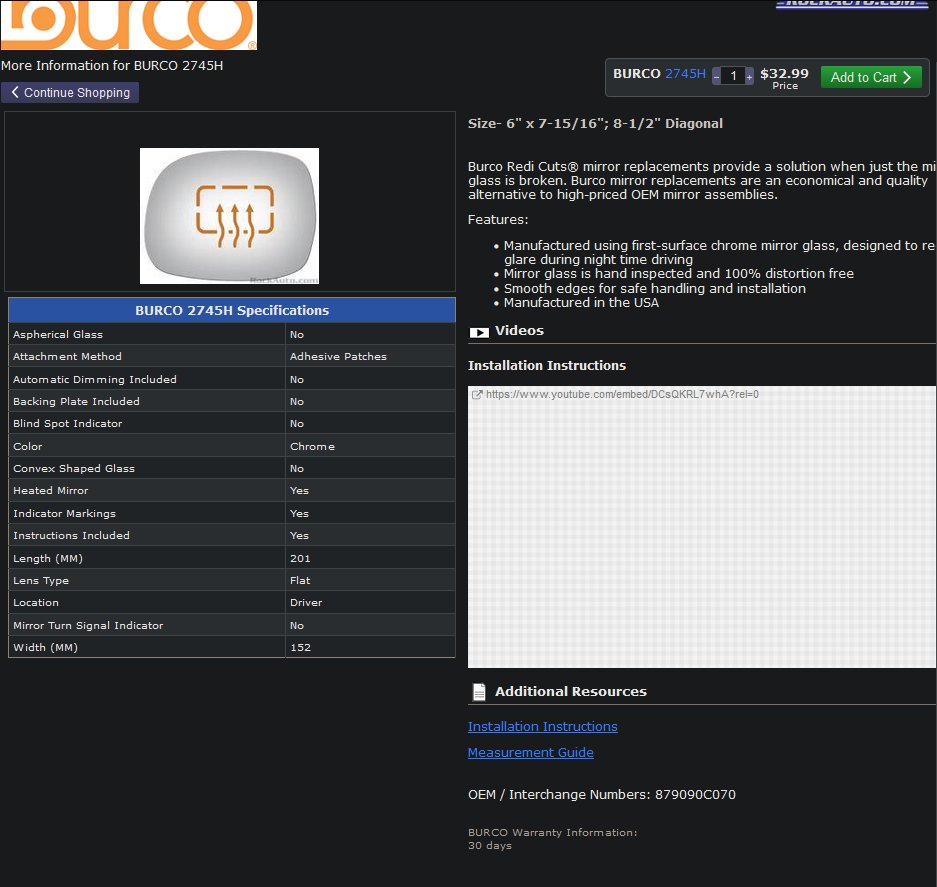
Task: Select the Mirror glass is hand inspected bullet
Action: [x=678, y=274]
